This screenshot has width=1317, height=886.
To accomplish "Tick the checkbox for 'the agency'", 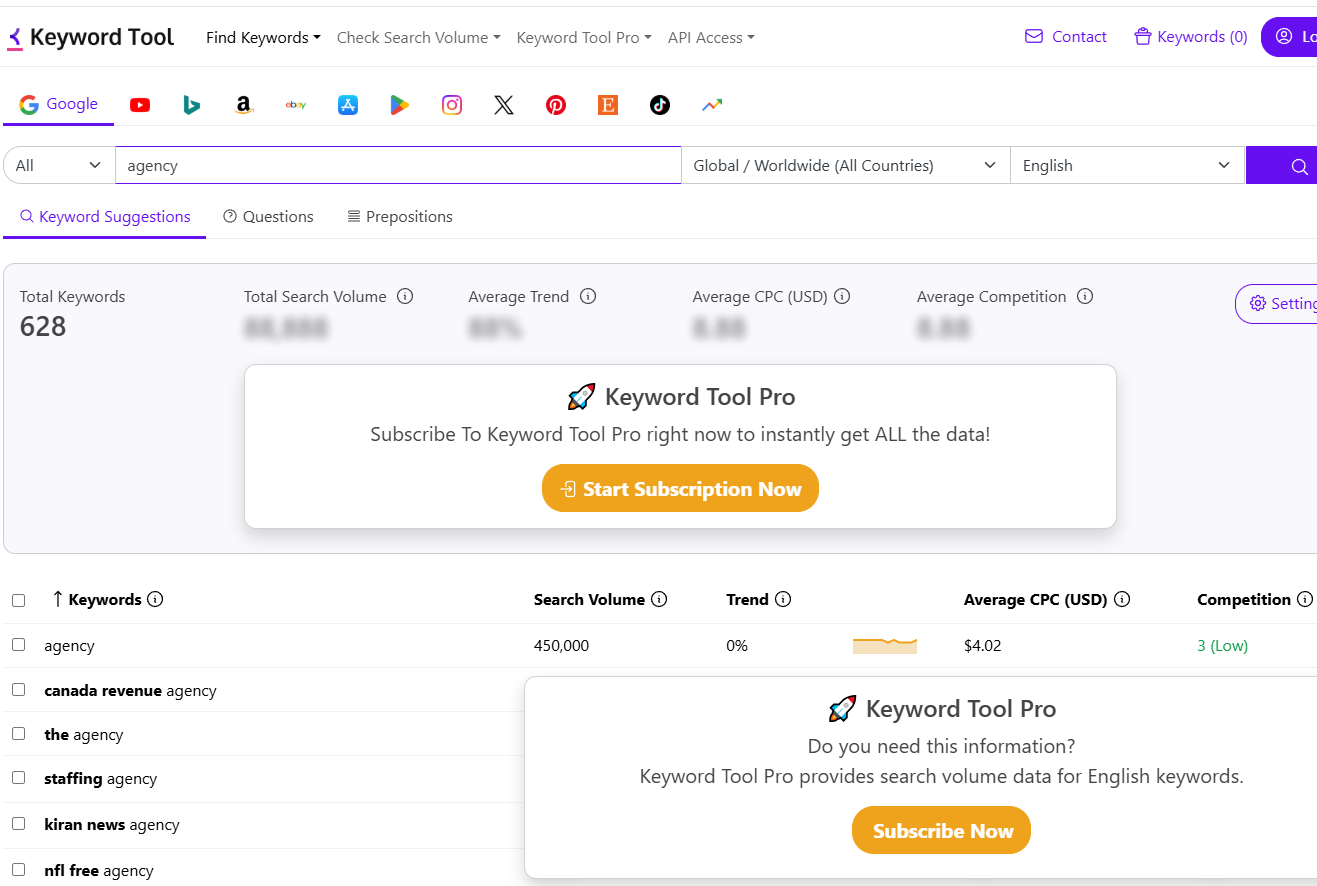I will 18,734.
